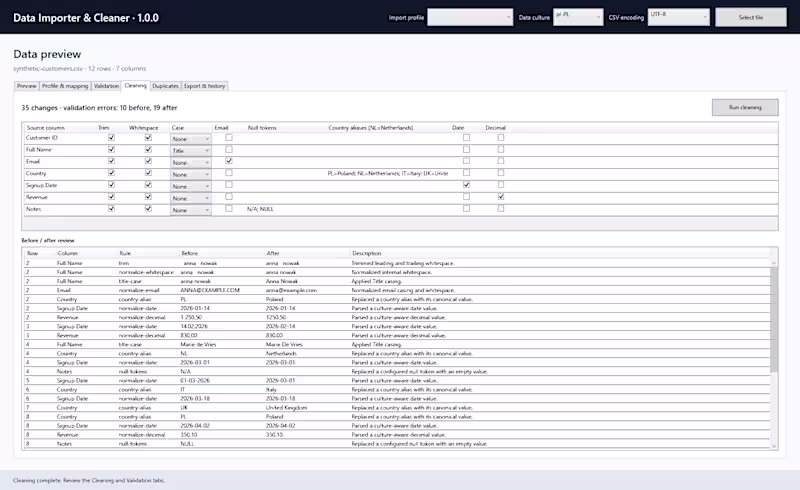Toggle Date checkbox for Signup Date
The height and width of the screenshot is (490, 800).
point(466,185)
